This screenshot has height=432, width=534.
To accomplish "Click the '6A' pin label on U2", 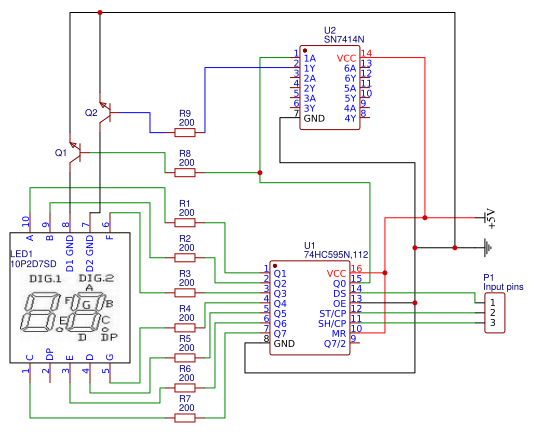I will (x=350, y=68).
